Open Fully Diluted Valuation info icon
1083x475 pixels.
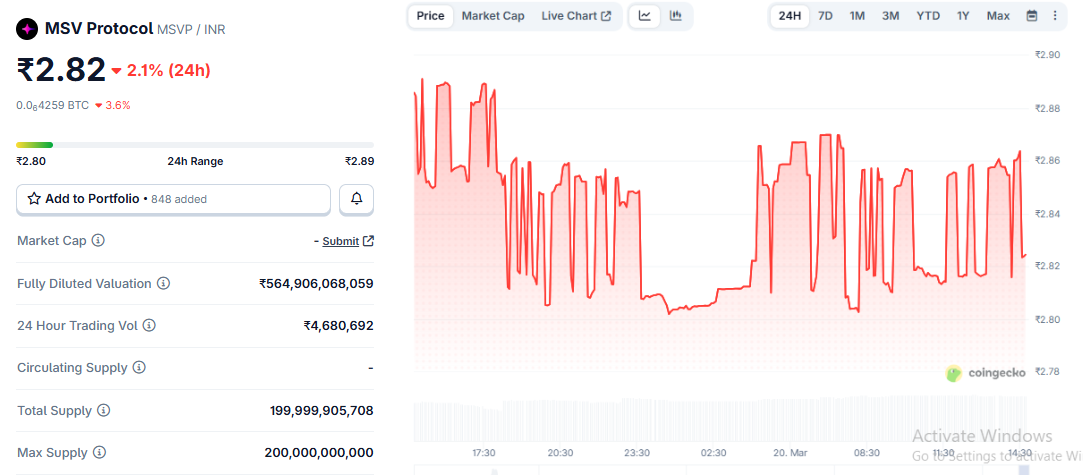pyautogui.click(x=164, y=283)
